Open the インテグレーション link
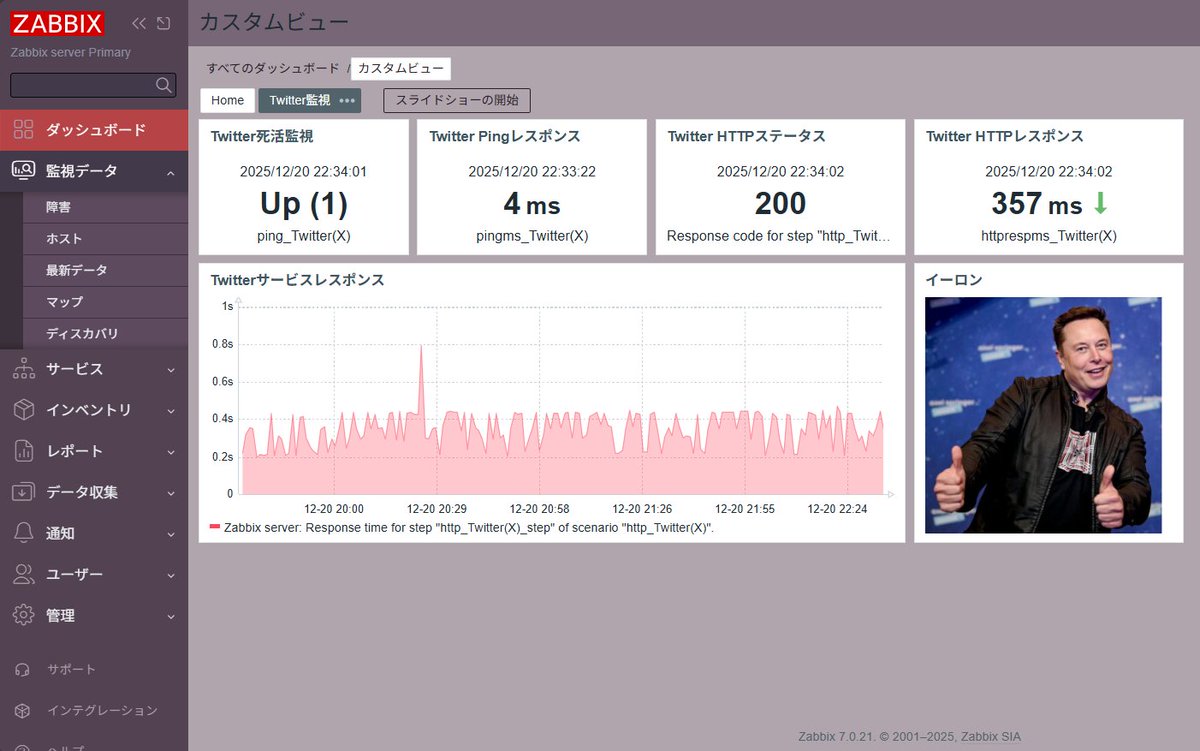 [x=102, y=710]
